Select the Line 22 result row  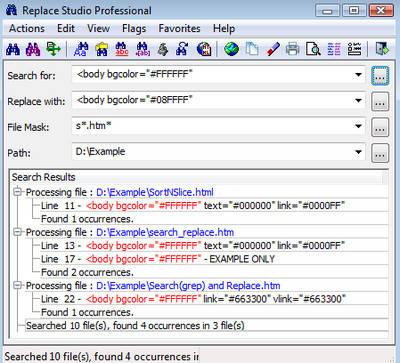(214, 299)
